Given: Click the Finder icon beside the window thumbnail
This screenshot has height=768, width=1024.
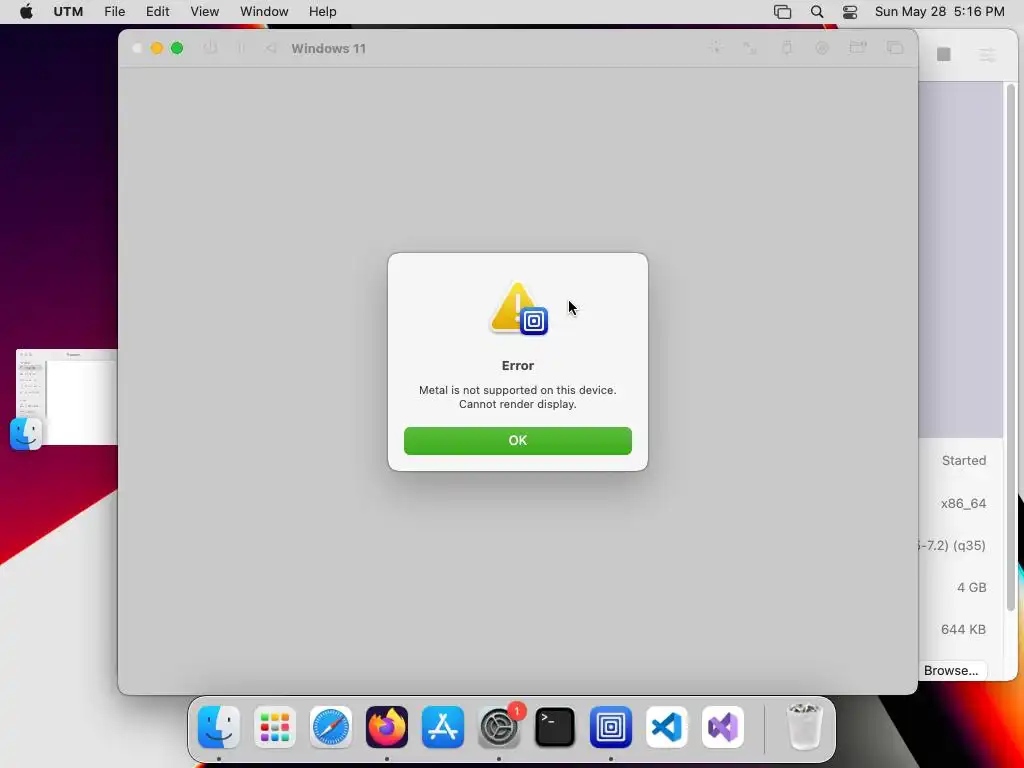Looking at the screenshot, I should 26,434.
